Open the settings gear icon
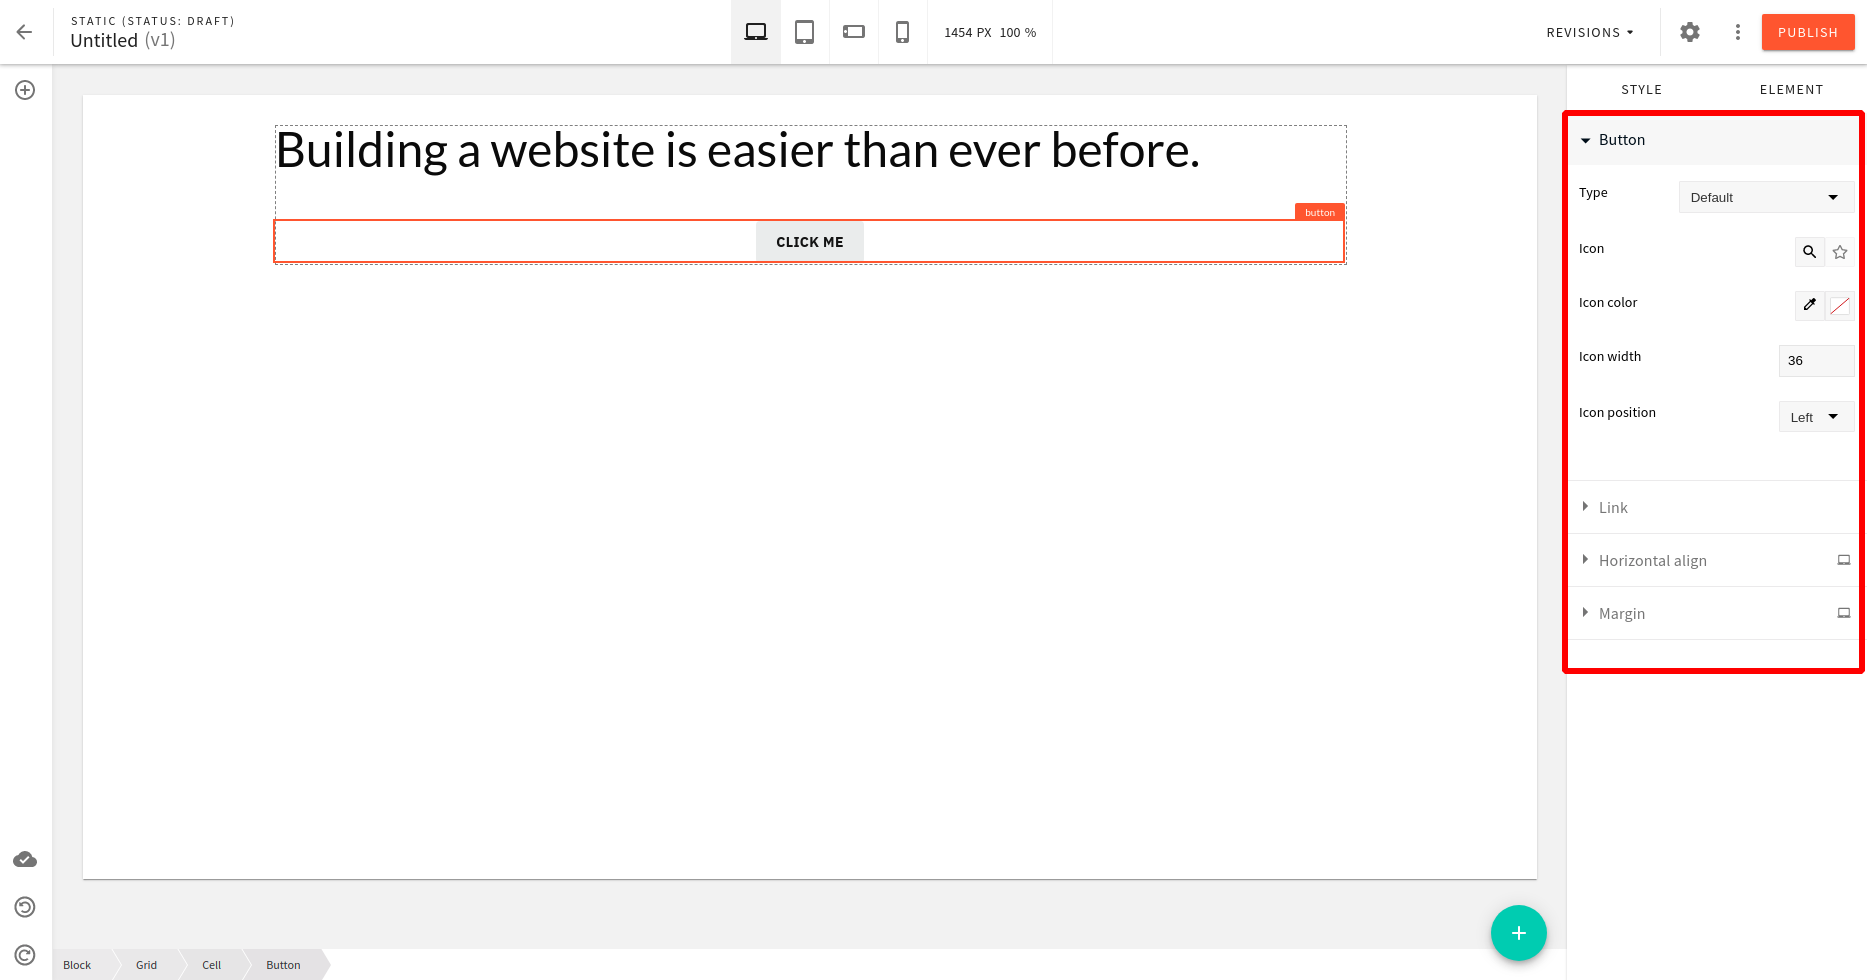Image resolution: width=1867 pixels, height=980 pixels. [x=1689, y=31]
